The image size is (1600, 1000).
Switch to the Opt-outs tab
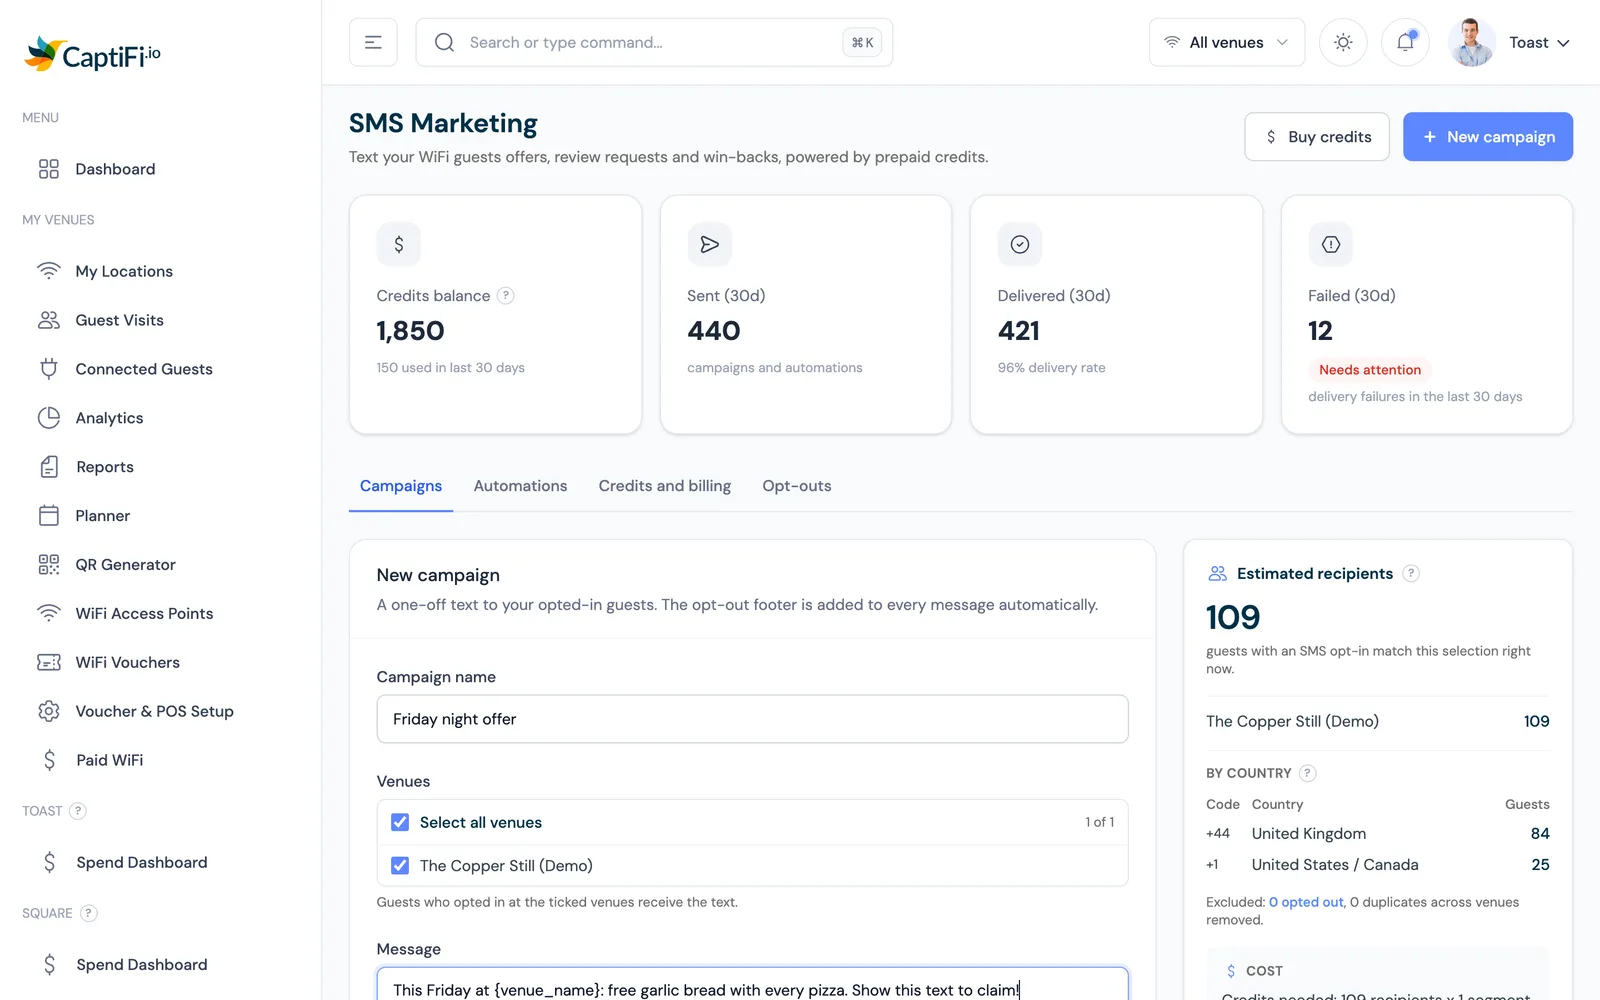coord(797,486)
